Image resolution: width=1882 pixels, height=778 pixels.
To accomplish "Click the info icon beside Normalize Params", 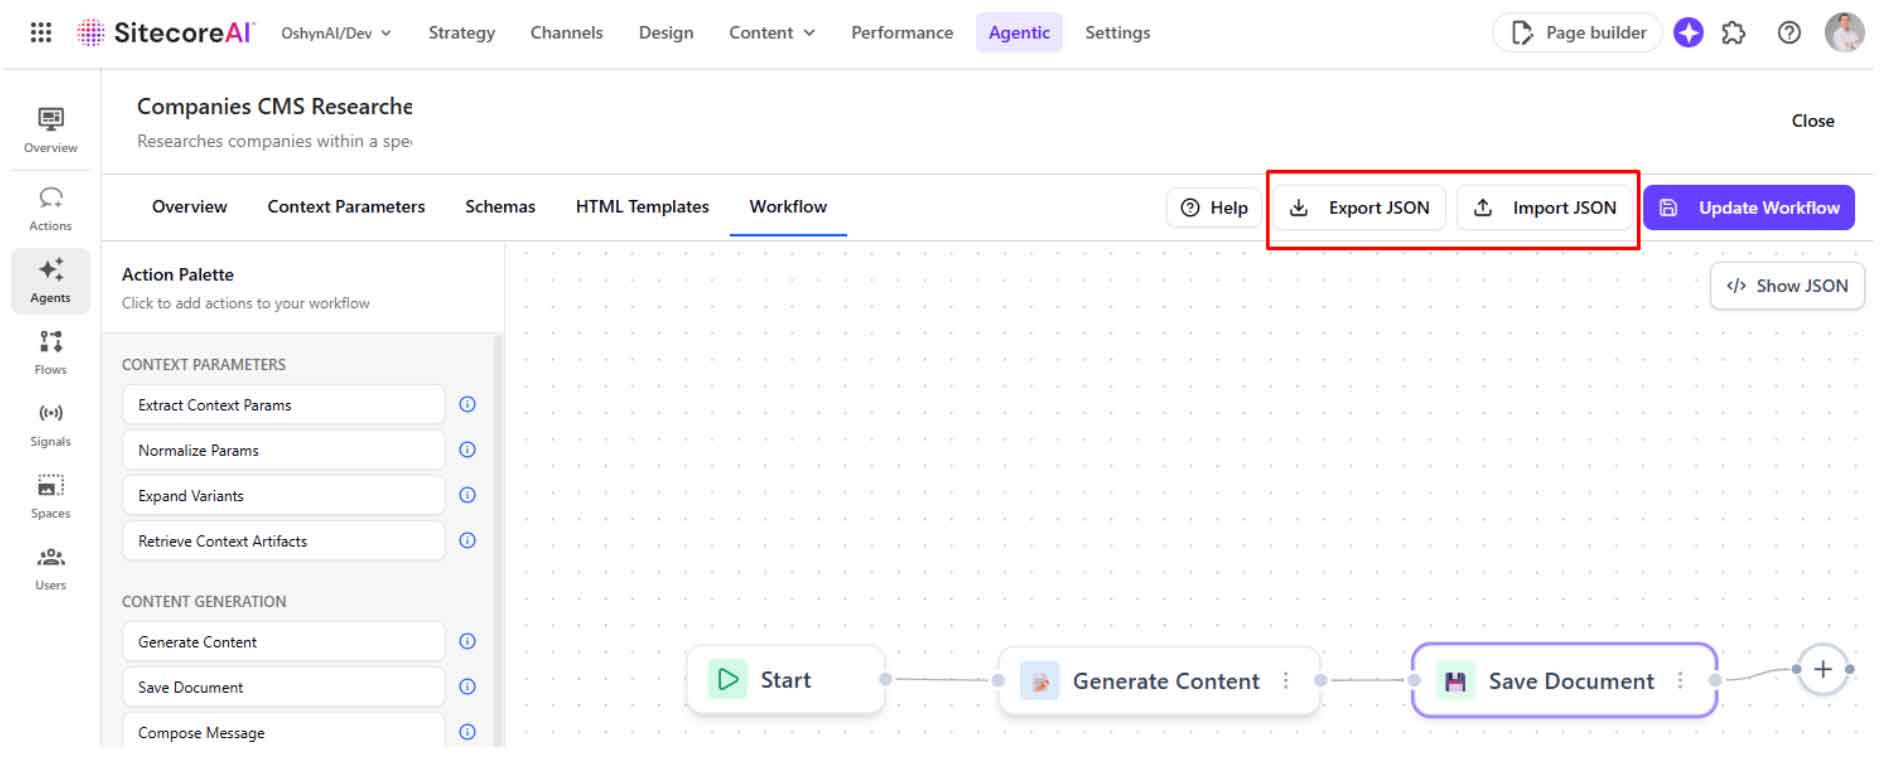I will (467, 450).
